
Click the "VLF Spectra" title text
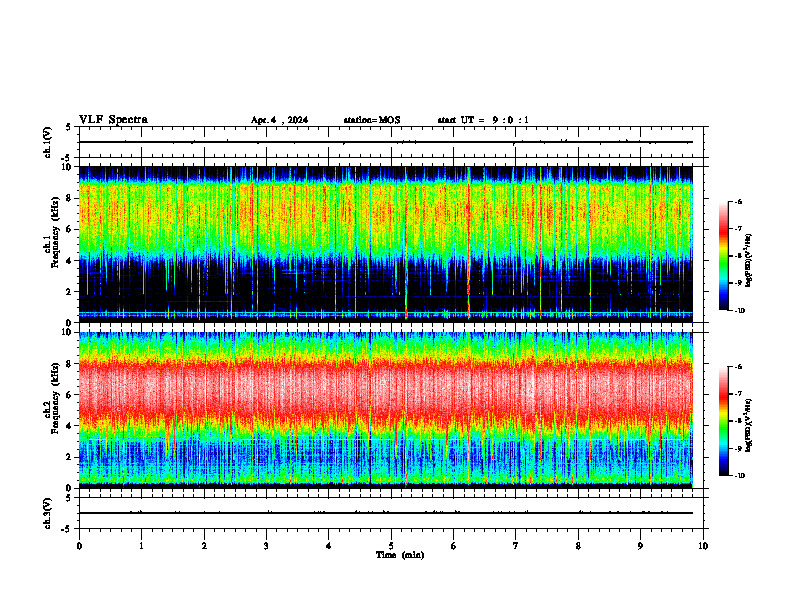pyautogui.click(x=113, y=120)
